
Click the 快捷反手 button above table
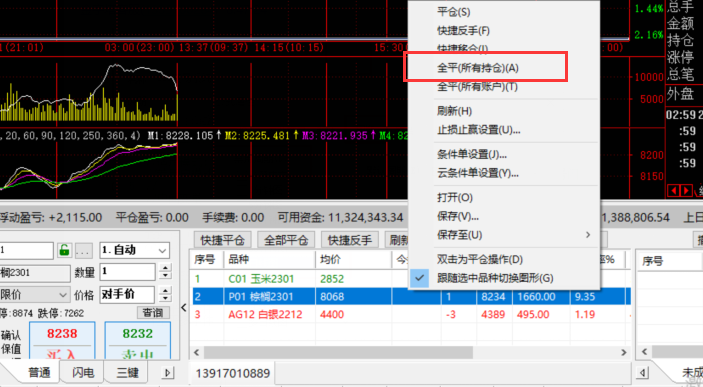pyautogui.click(x=350, y=240)
